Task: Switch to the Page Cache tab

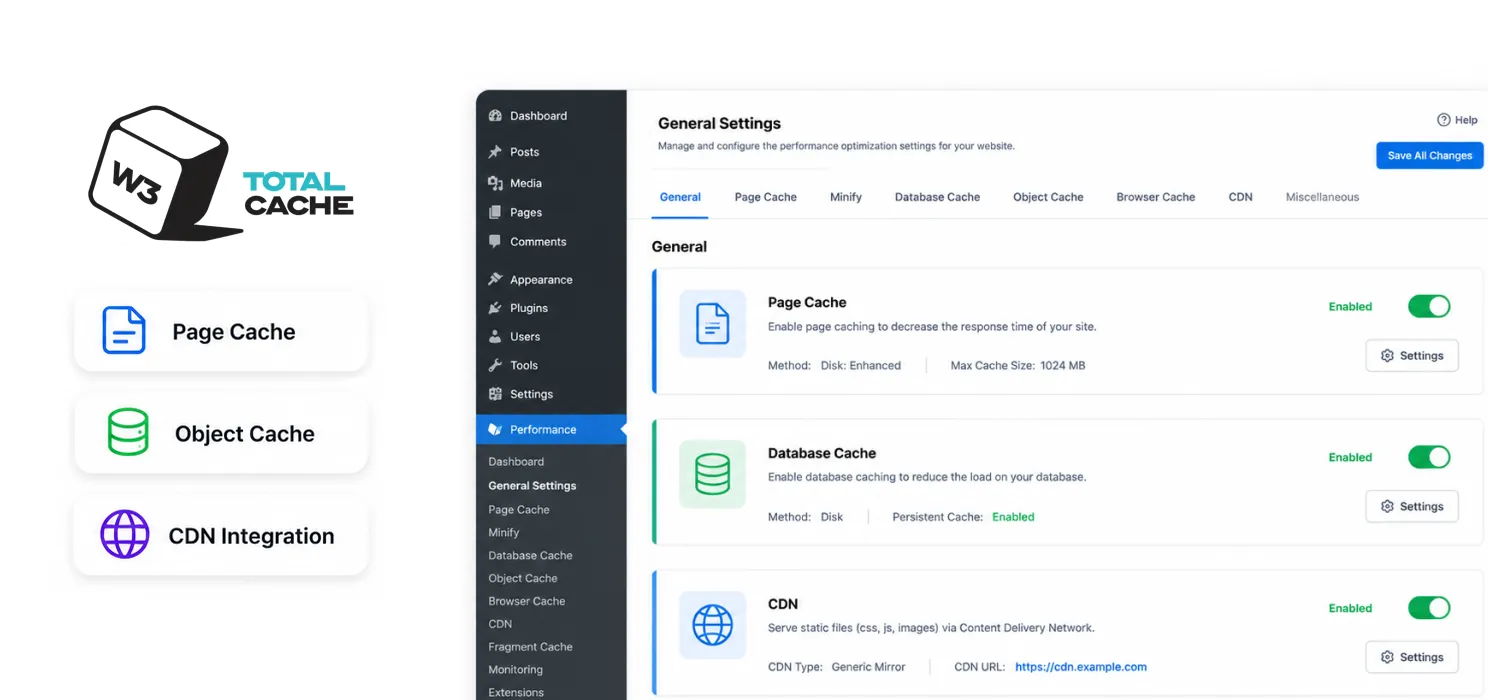Action: tap(766, 197)
